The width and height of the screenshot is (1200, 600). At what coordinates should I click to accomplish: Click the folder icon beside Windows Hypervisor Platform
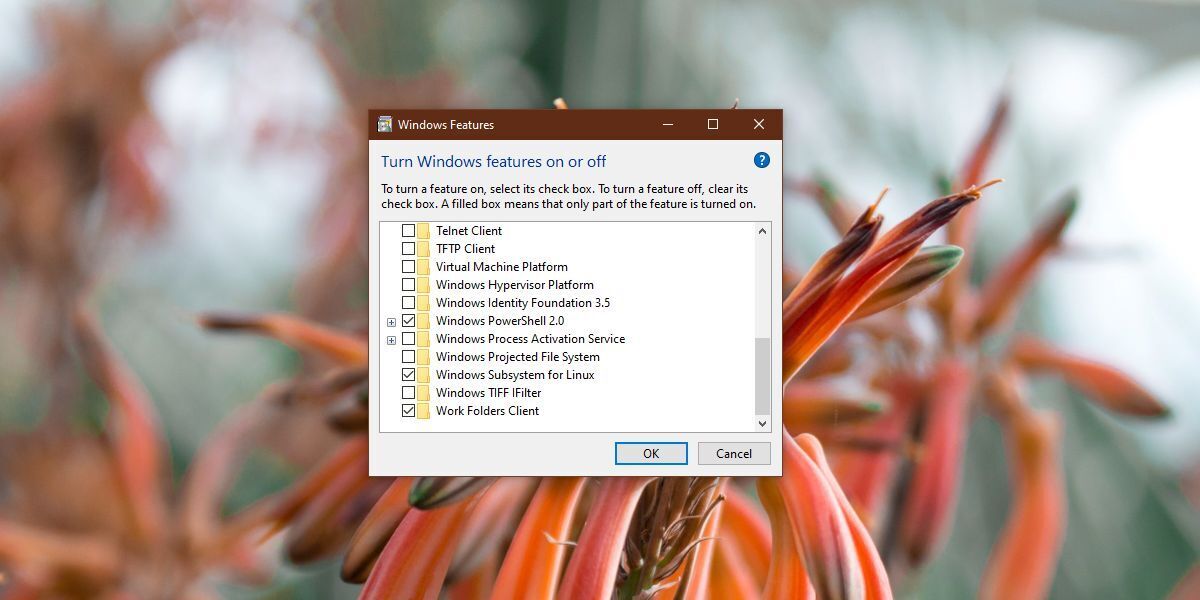[x=423, y=284]
